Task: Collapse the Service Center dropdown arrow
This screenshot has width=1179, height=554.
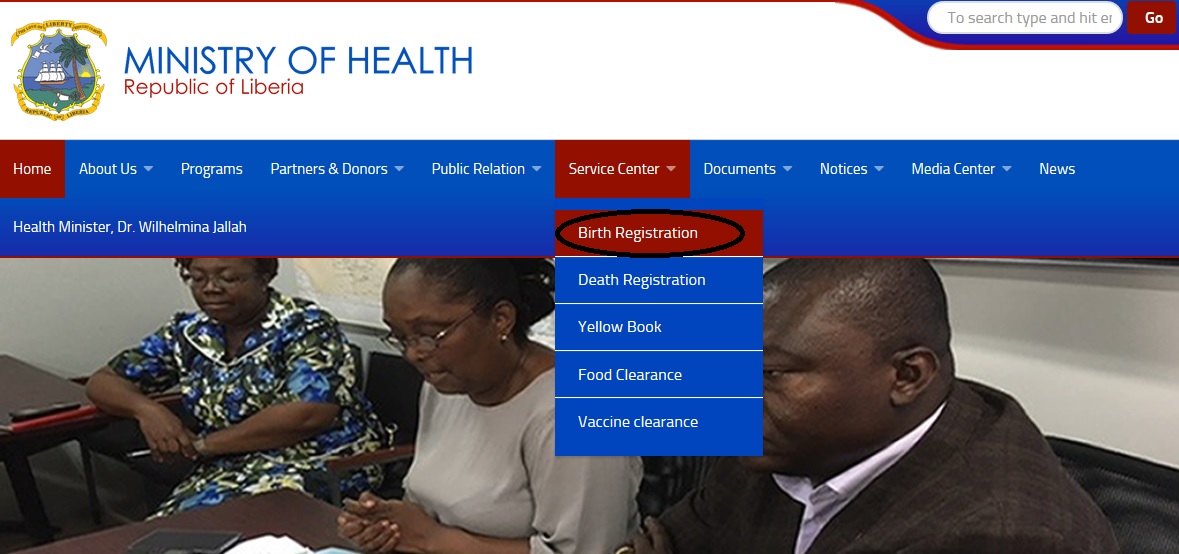Action: coord(671,169)
